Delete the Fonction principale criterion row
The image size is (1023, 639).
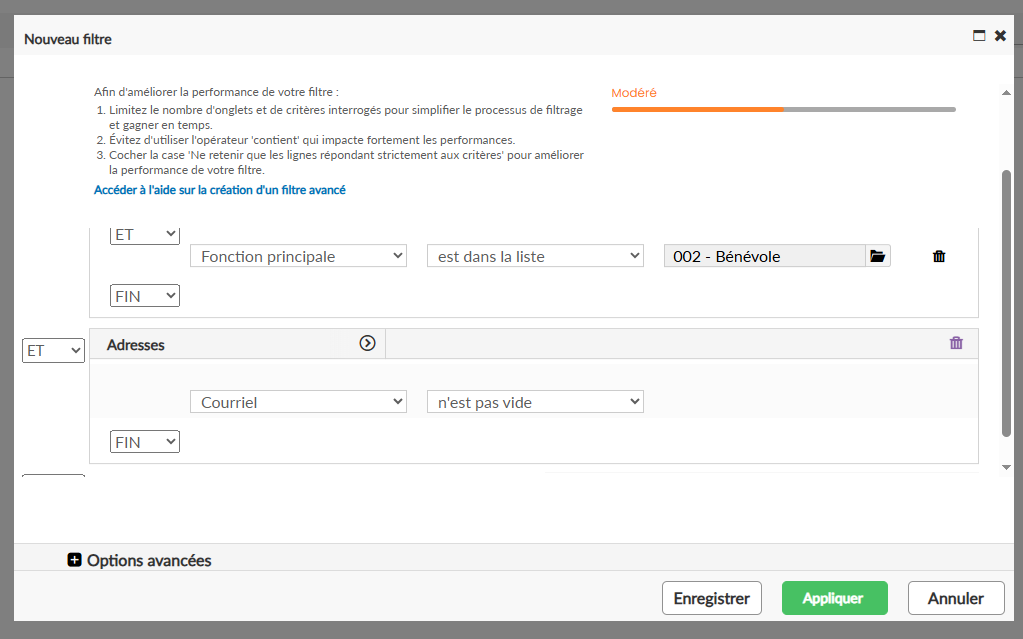point(939,256)
